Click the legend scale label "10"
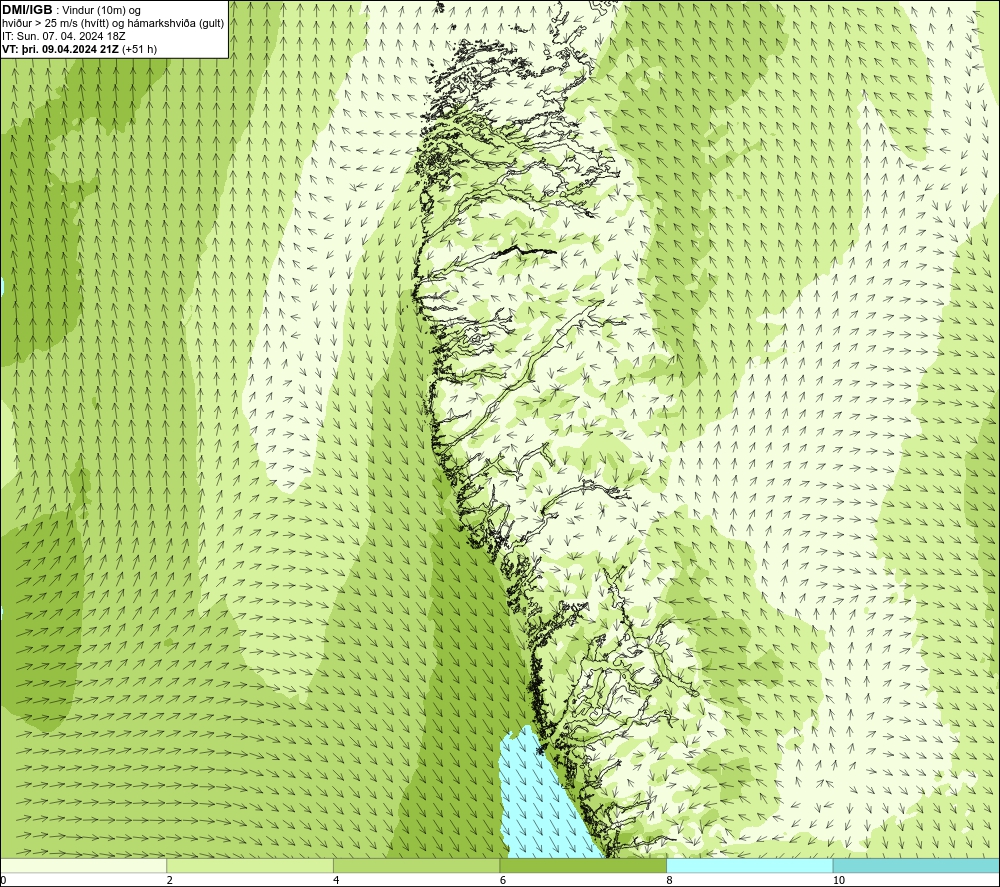This screenshot has height=887, width=1000. [839, 881]
